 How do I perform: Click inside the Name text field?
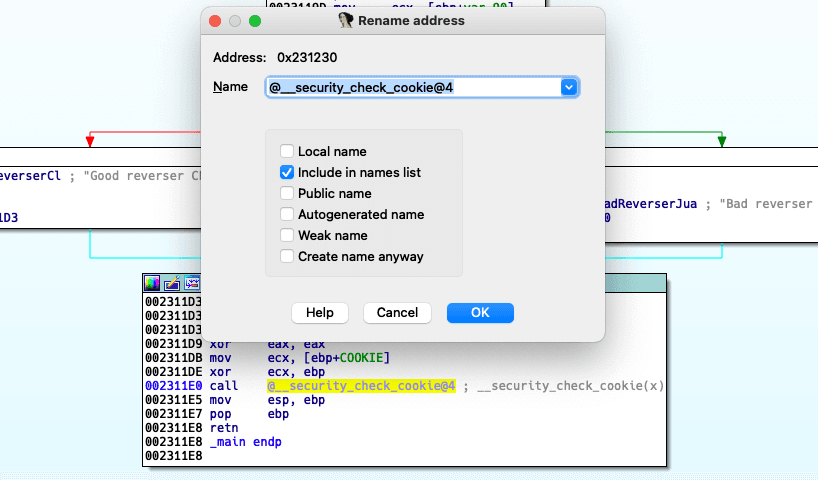[413, 87]
